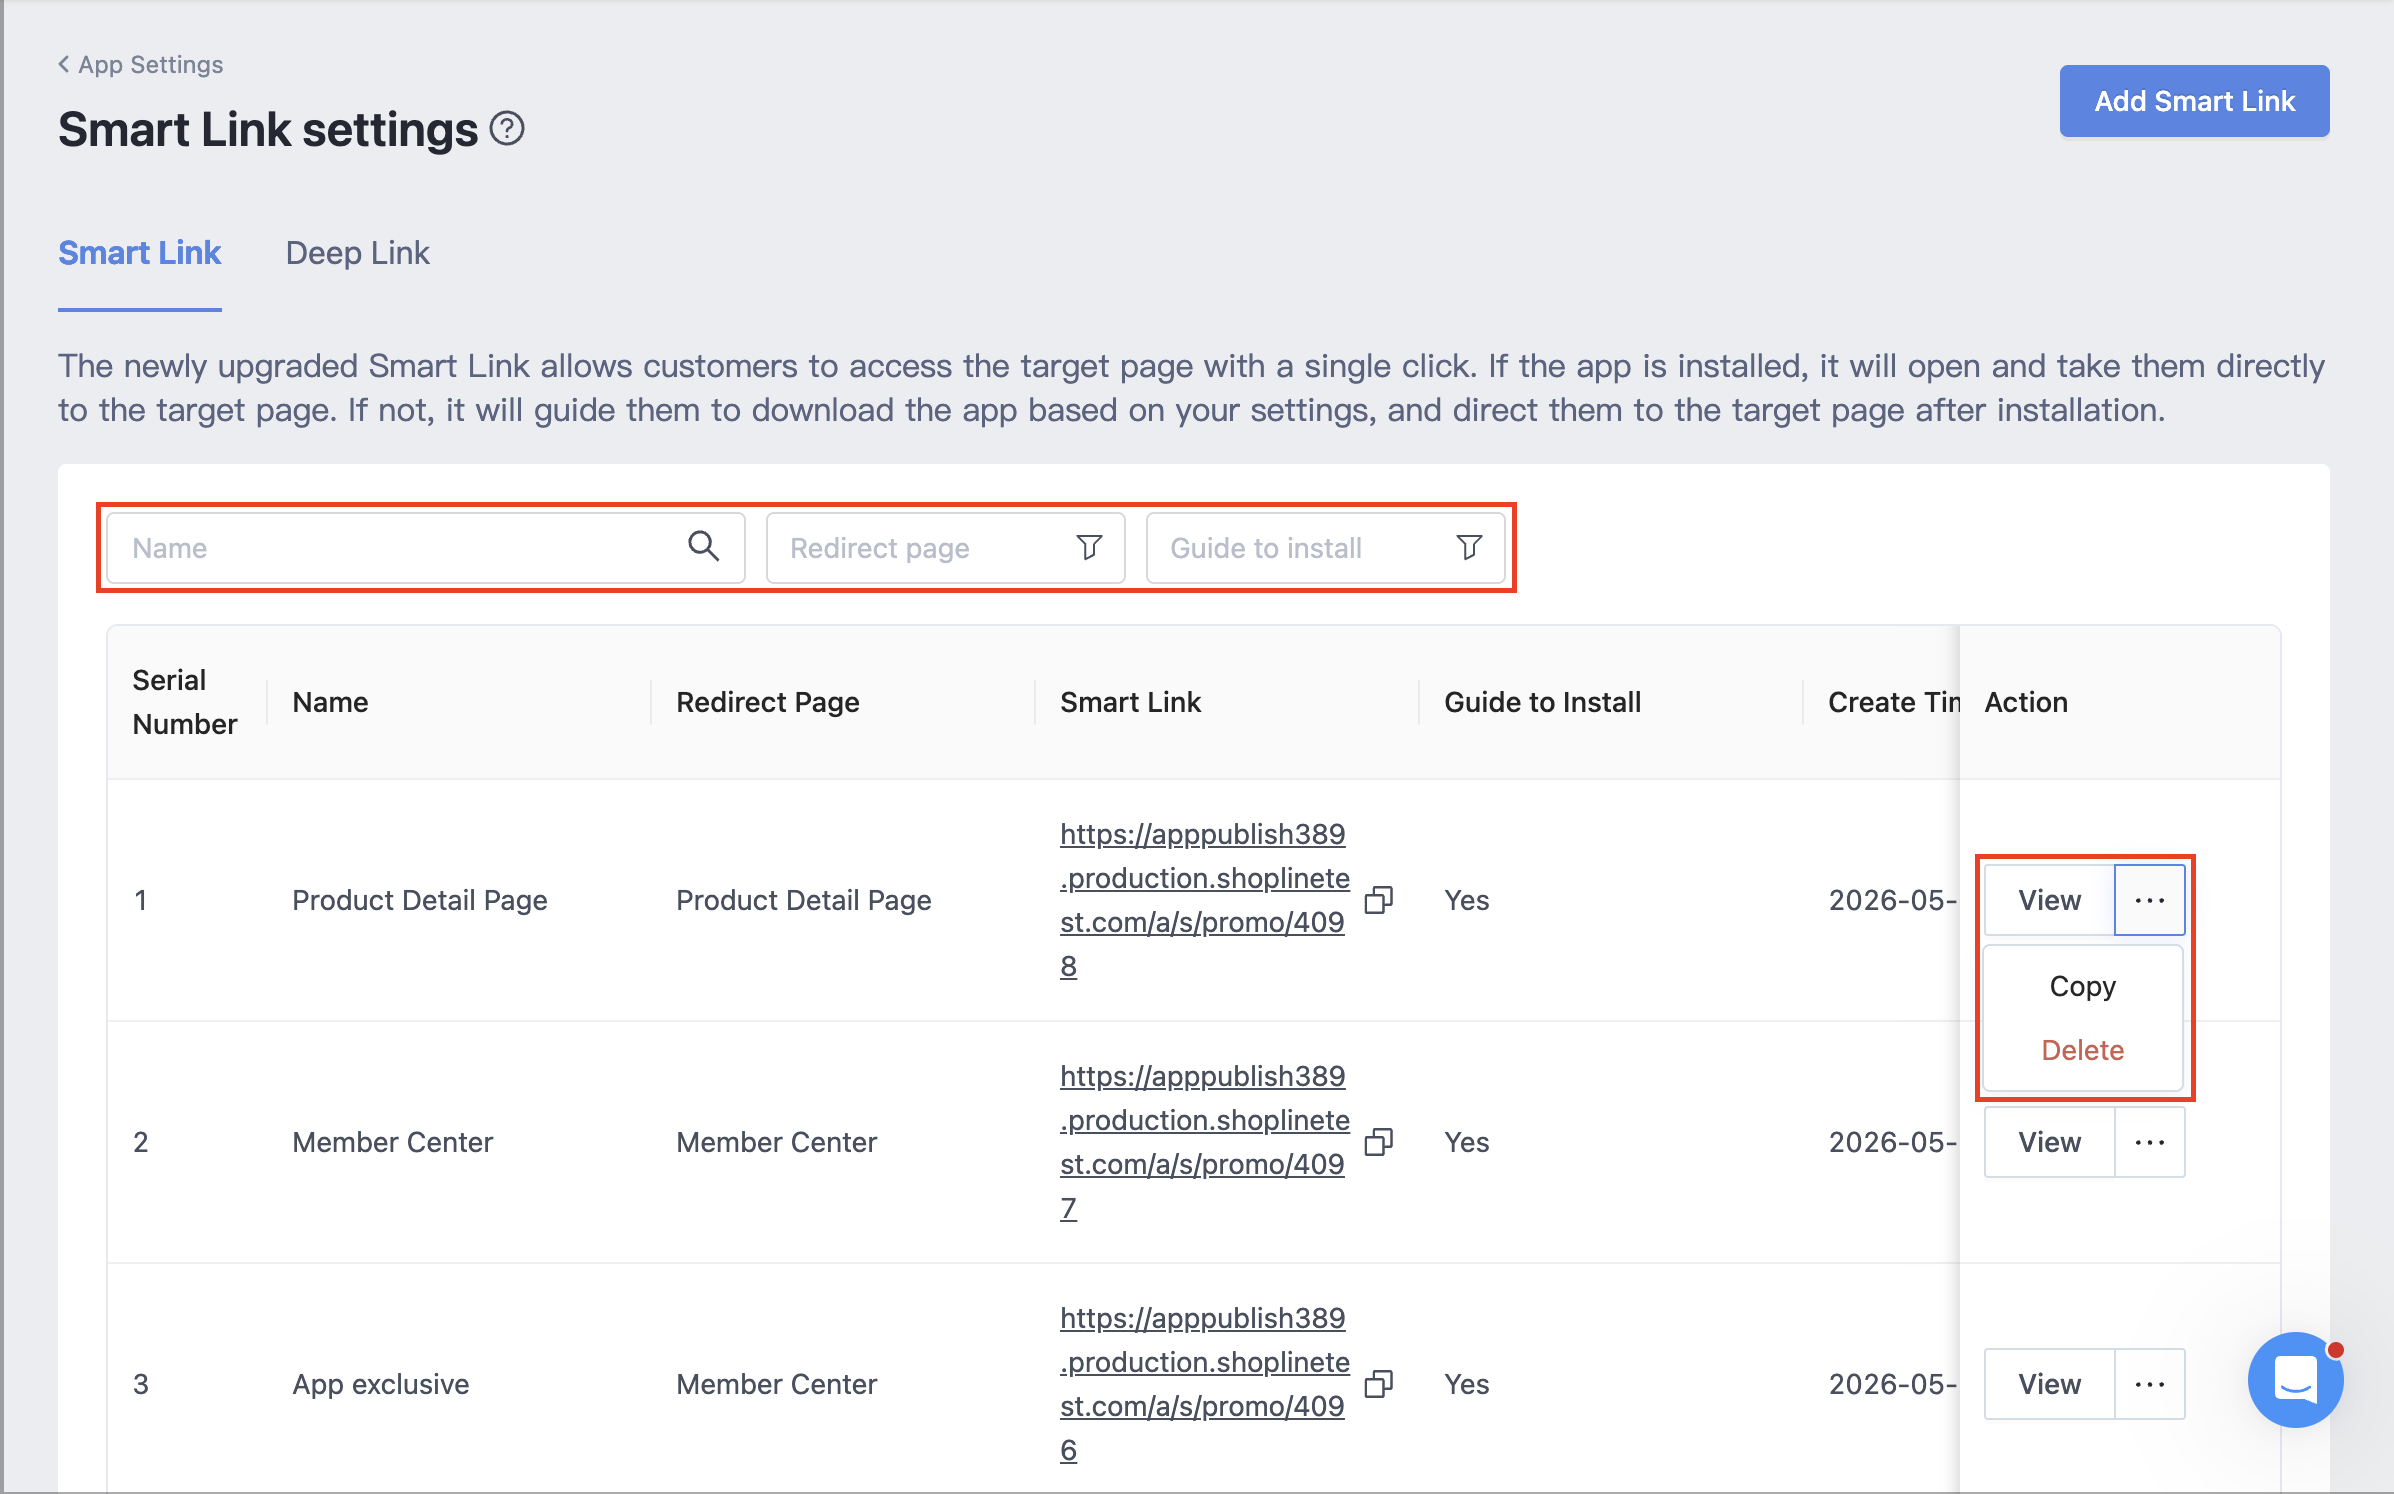This screenshot has width=2394, height=1494.
Task: View the Product Detail Page smart link
Action: coord(2049,900)
